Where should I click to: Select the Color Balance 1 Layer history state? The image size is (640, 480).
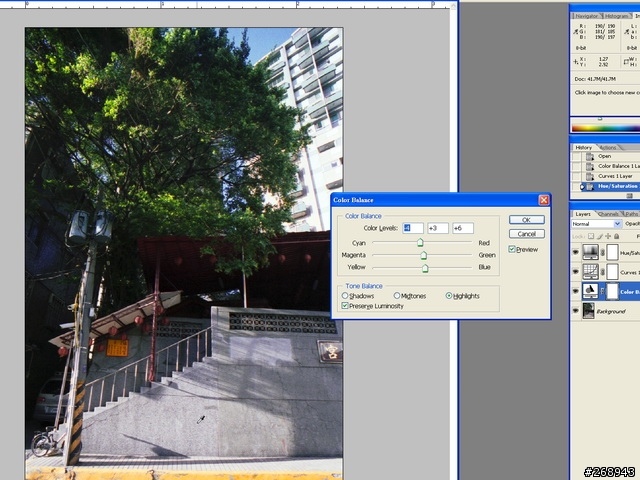coord(612,166)
